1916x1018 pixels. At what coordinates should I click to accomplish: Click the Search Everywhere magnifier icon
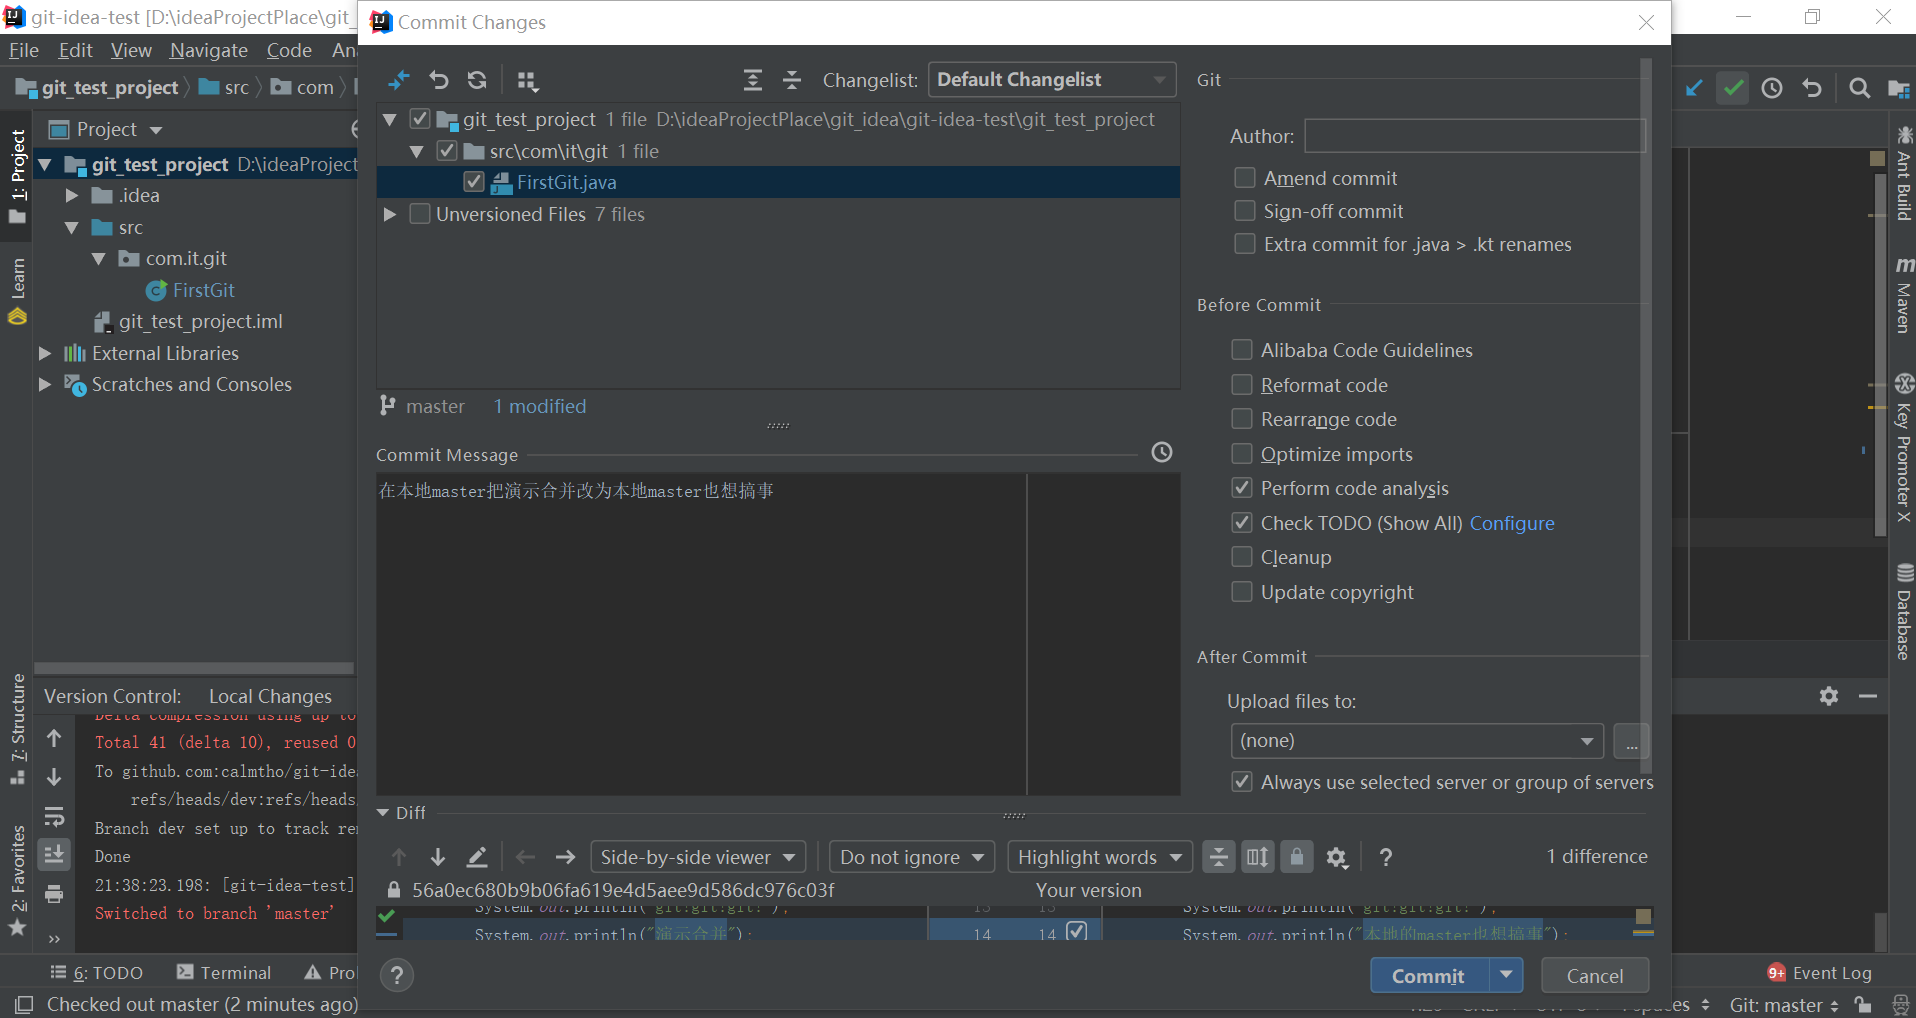pyautogui.click(x=1859, y=88)
